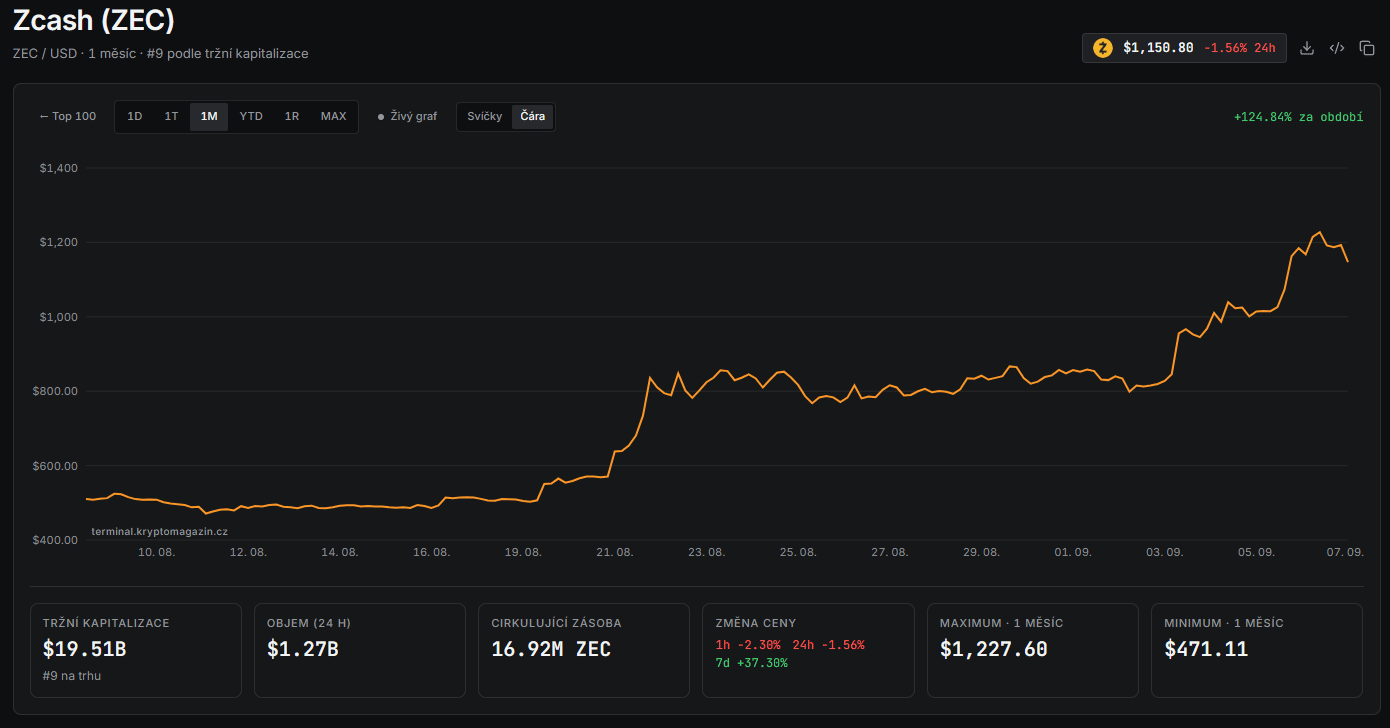The height and width of the screenshot is (728, 1390).
Task: Open the embed code icon
Action: (1337, 48)
